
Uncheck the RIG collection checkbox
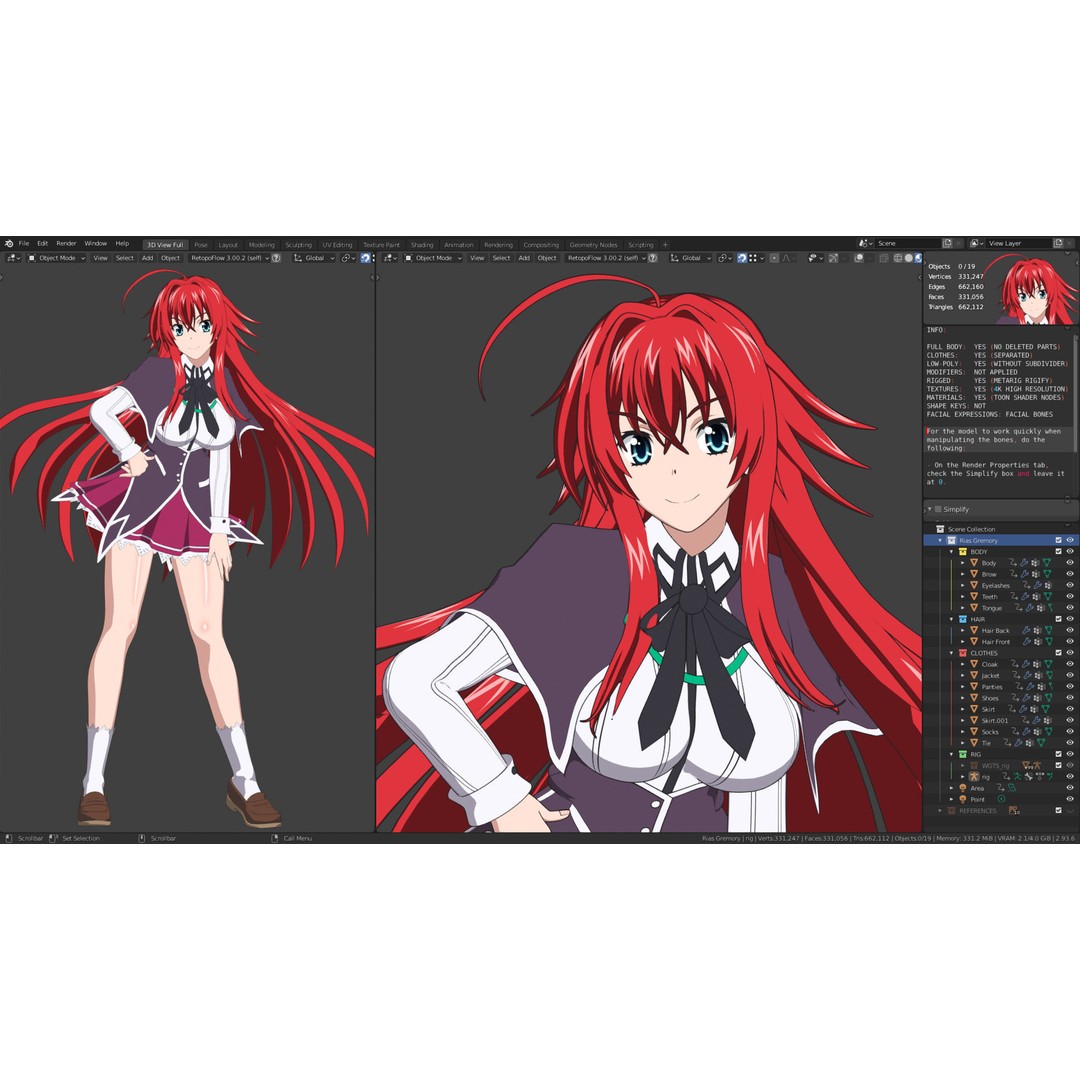coord(1059,754)
